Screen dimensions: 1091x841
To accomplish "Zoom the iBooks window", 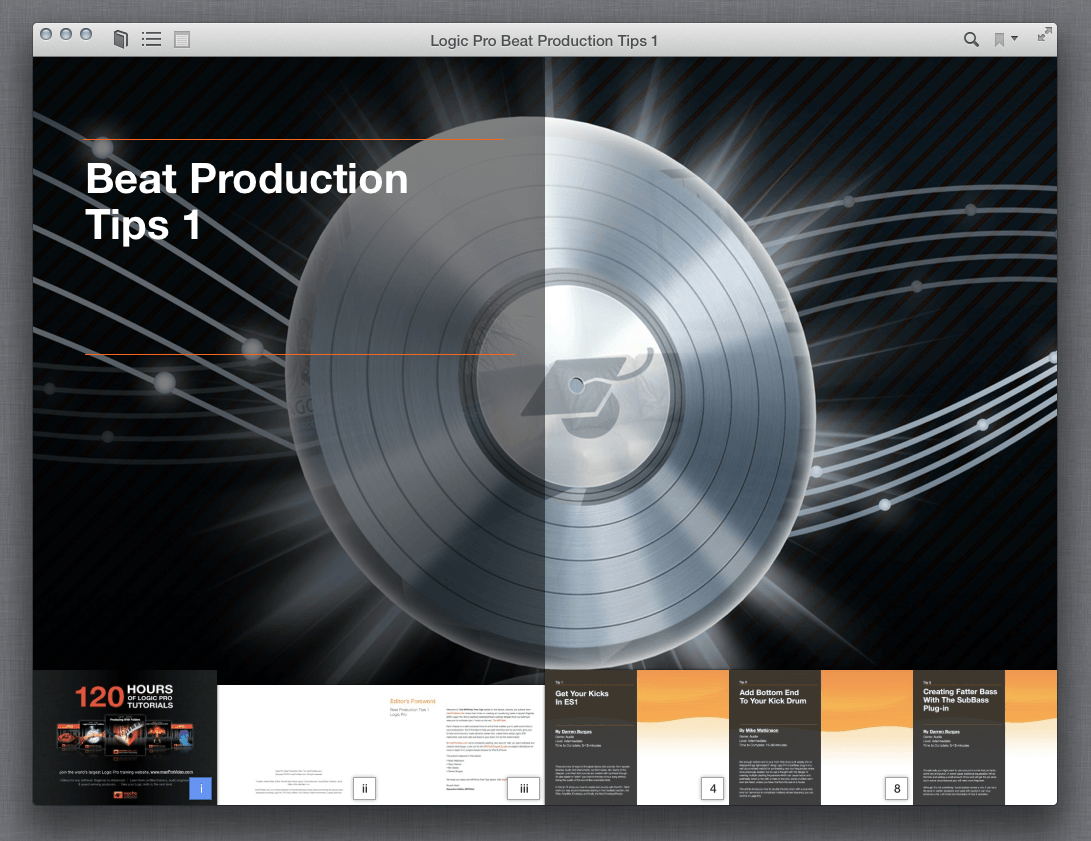I will click(86, 34).
